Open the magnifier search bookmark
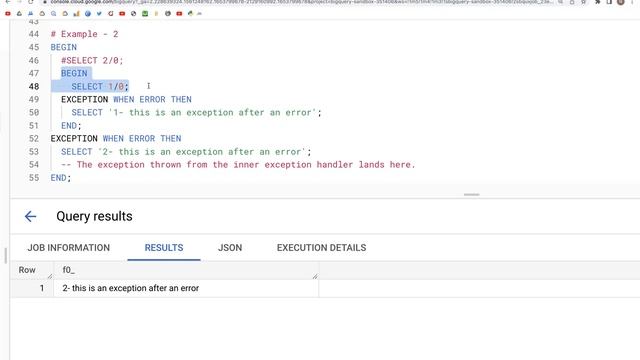This screenshot has height=360, width=640. [53, 13]
